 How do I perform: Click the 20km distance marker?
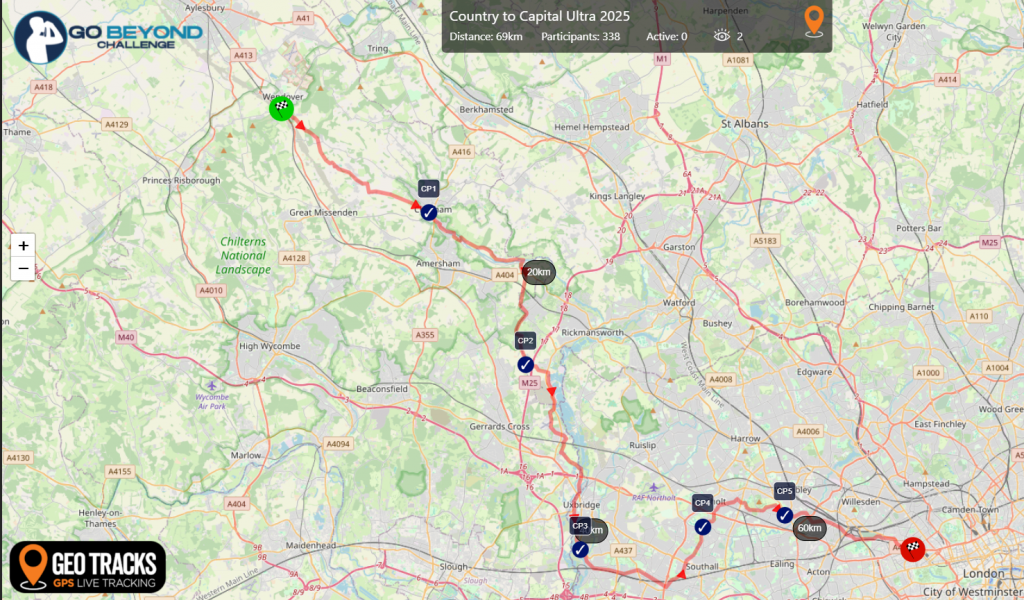click(538, 272)
